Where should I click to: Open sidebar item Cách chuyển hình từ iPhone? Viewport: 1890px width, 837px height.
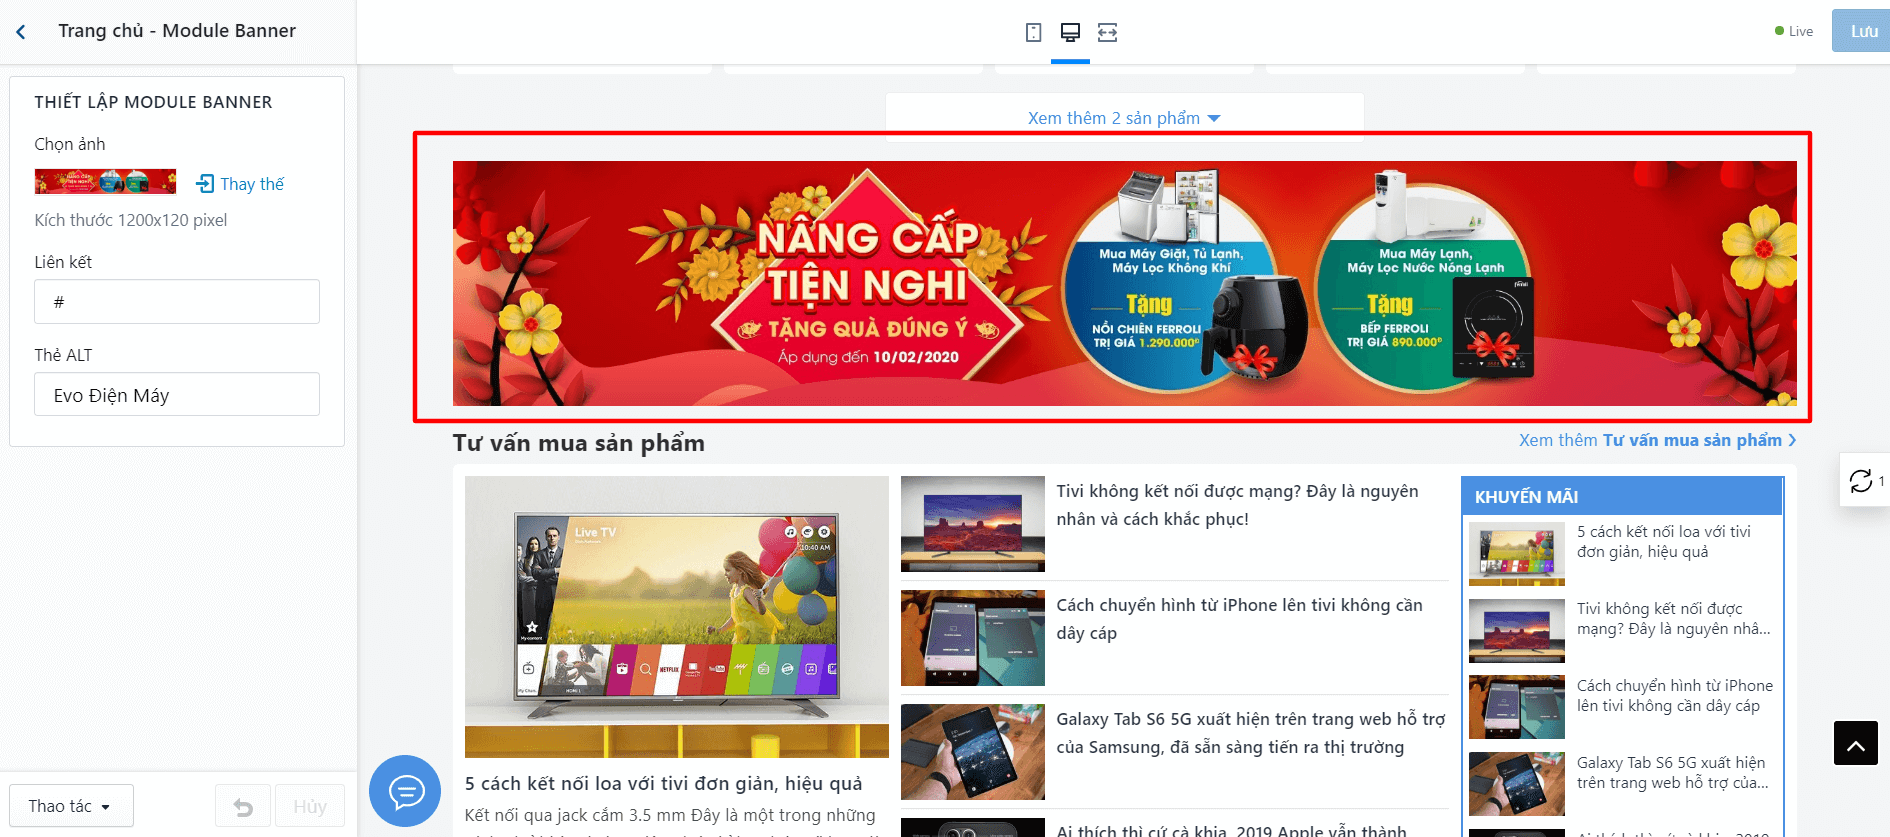(x=1675, y=696)
